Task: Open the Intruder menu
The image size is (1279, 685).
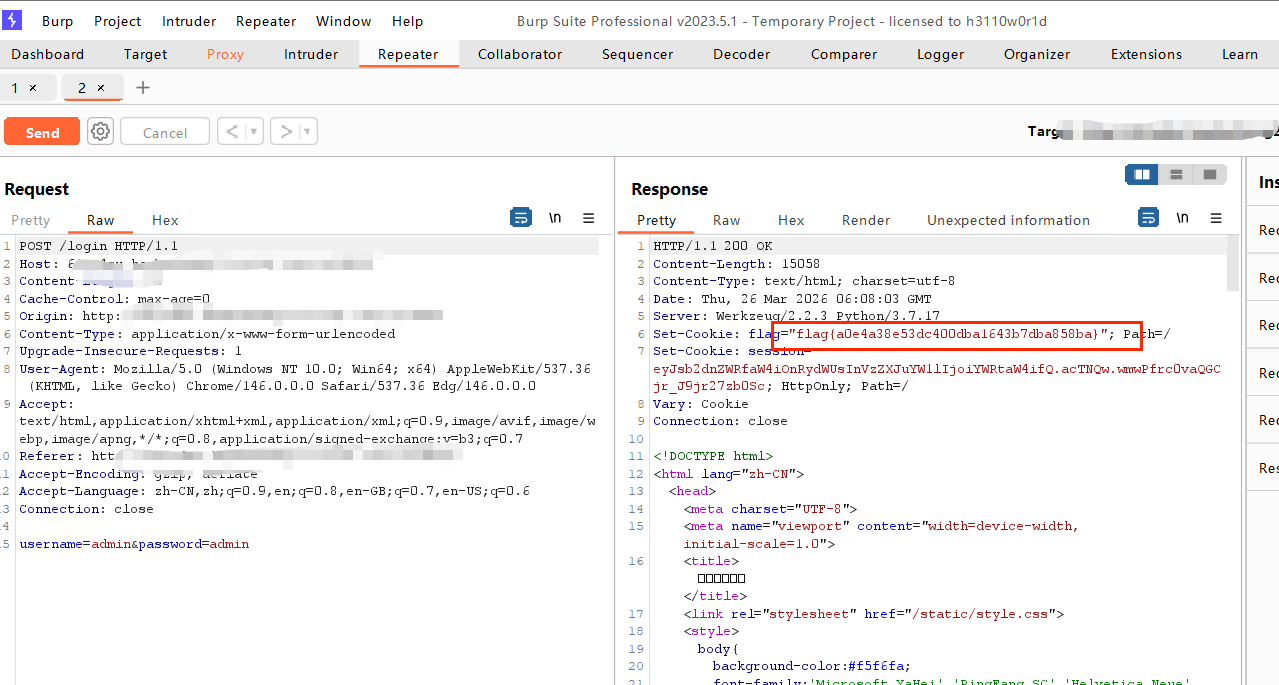Action: (x=189, y=21)
